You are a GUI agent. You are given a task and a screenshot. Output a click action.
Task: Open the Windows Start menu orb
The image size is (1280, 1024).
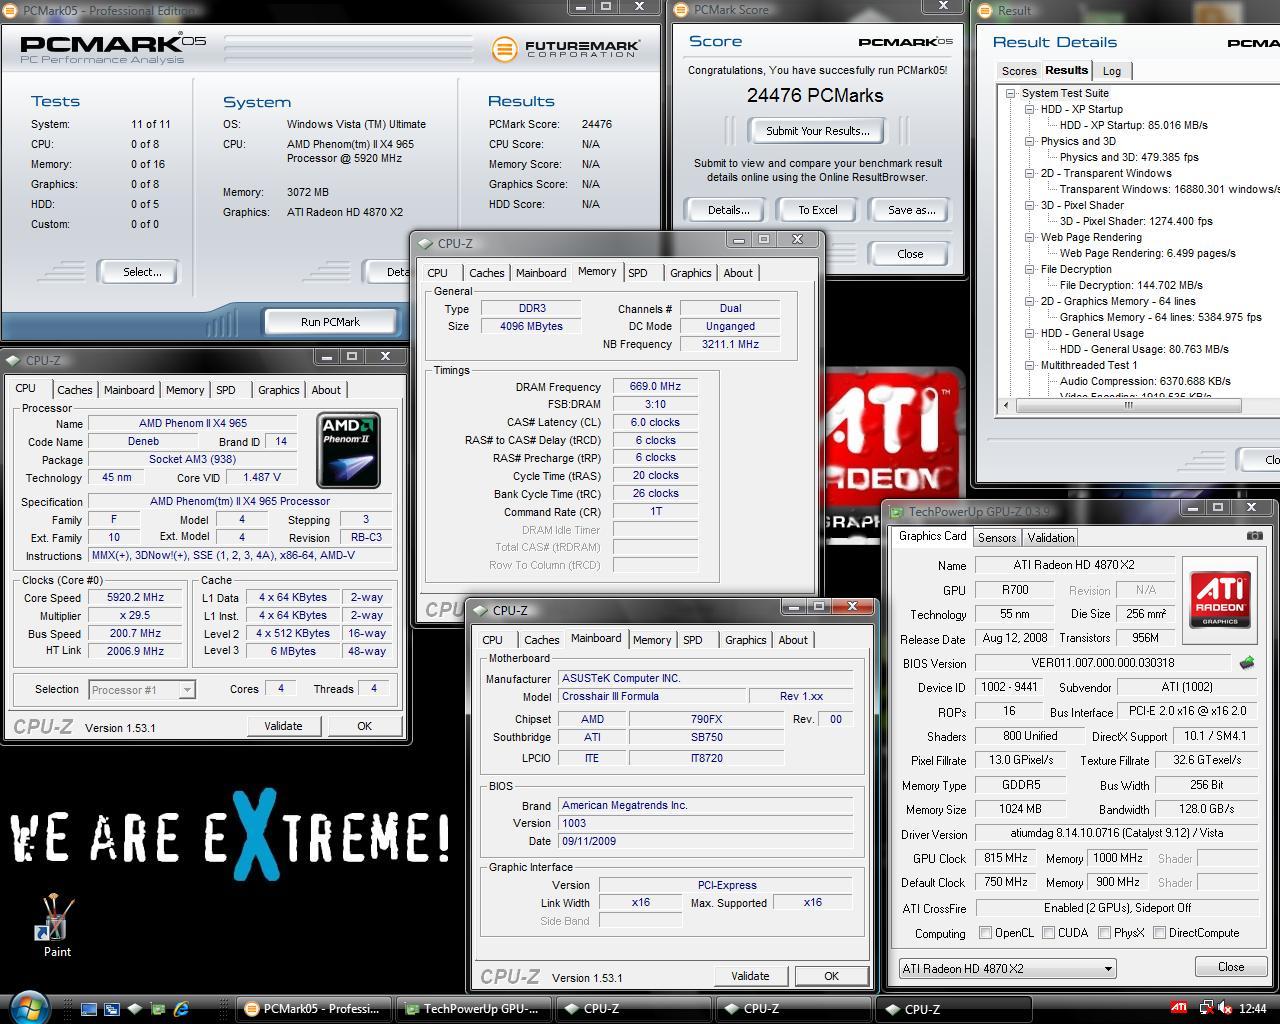pos(29,1007)
